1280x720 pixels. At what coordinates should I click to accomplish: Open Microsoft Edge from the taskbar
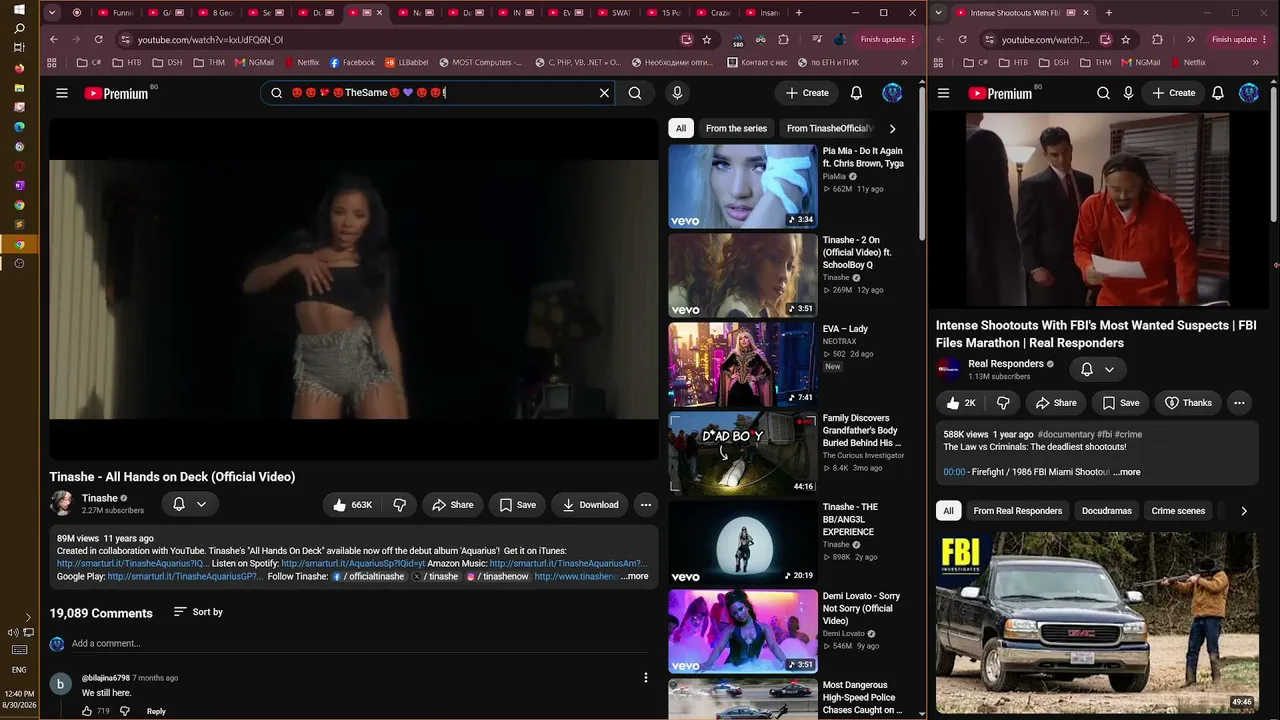pyautogui.click(x=19, y=127)
